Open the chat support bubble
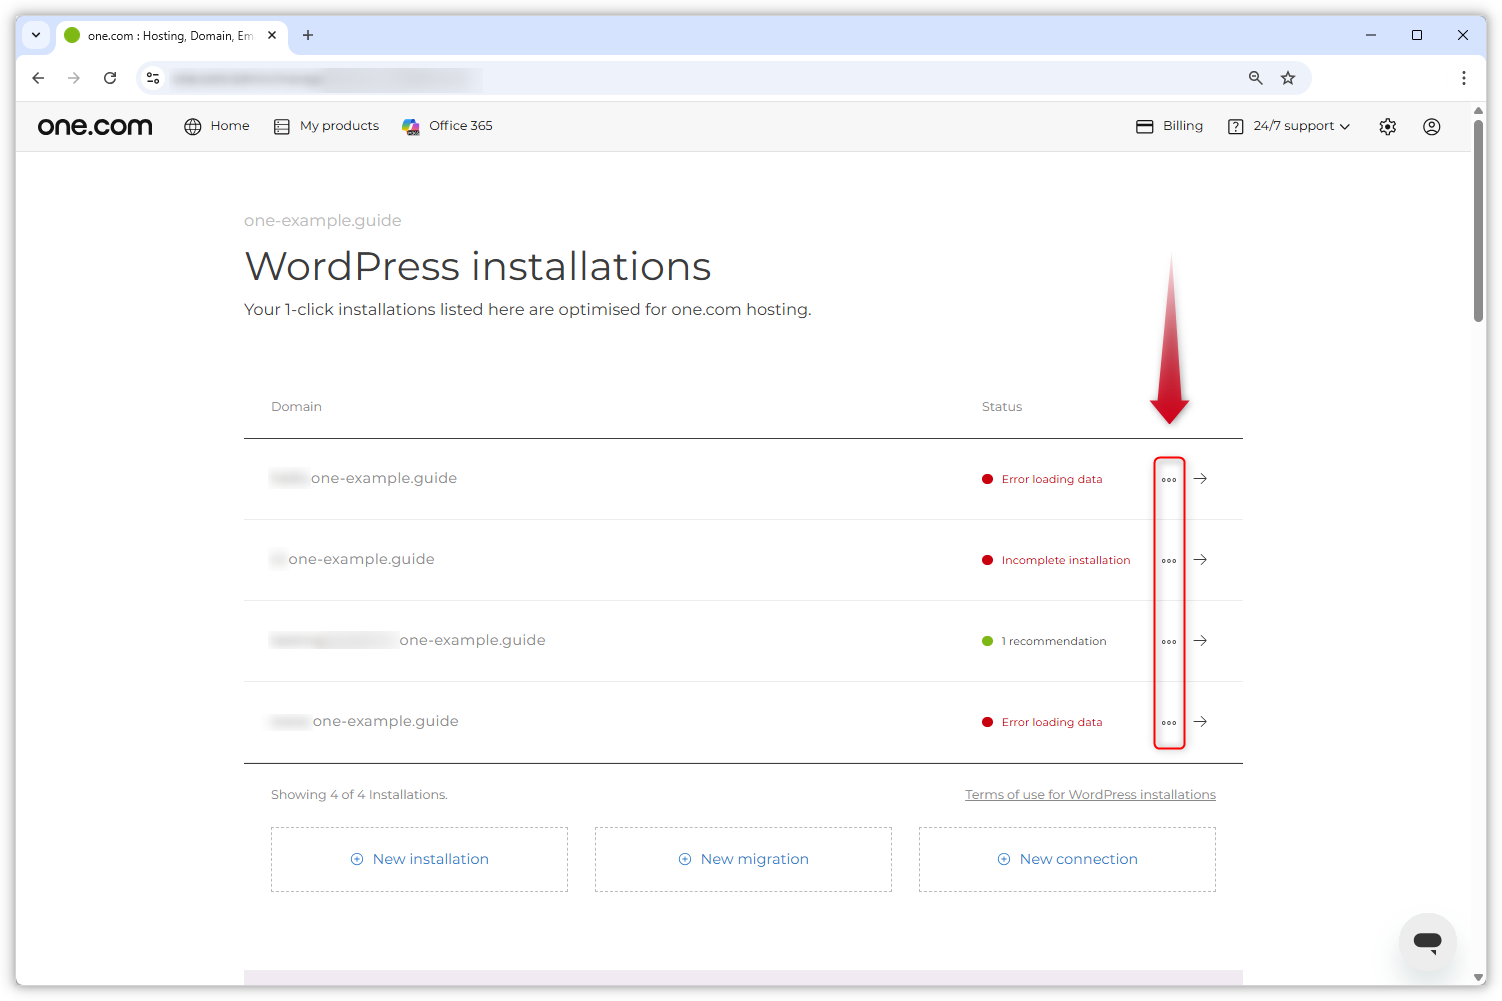Screen dimensions: 1502x1001 1428,942
